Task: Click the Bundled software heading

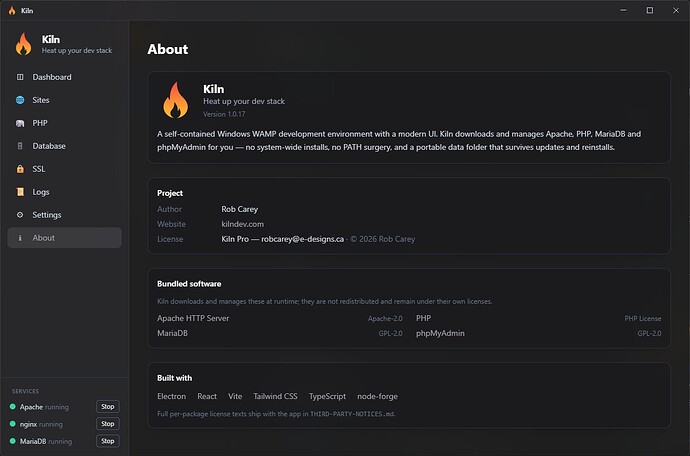Action: tap(189, 284)
